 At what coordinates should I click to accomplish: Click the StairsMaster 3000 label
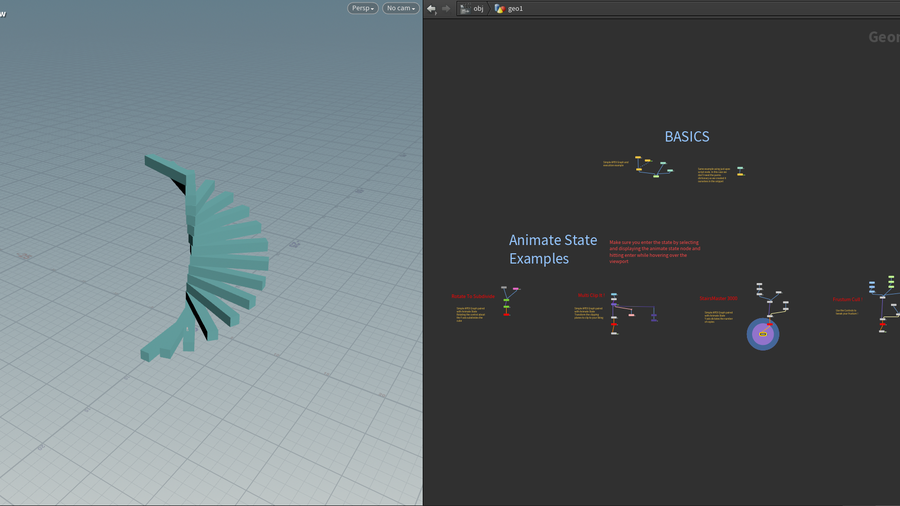click(x=718, y=297)
